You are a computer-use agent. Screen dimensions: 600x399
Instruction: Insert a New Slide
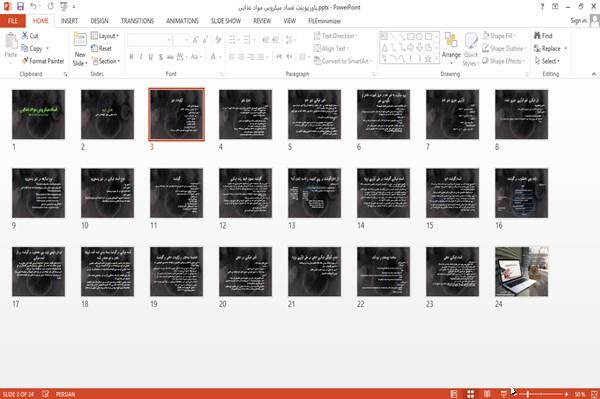pyautogui.click(x=80, y=50)
